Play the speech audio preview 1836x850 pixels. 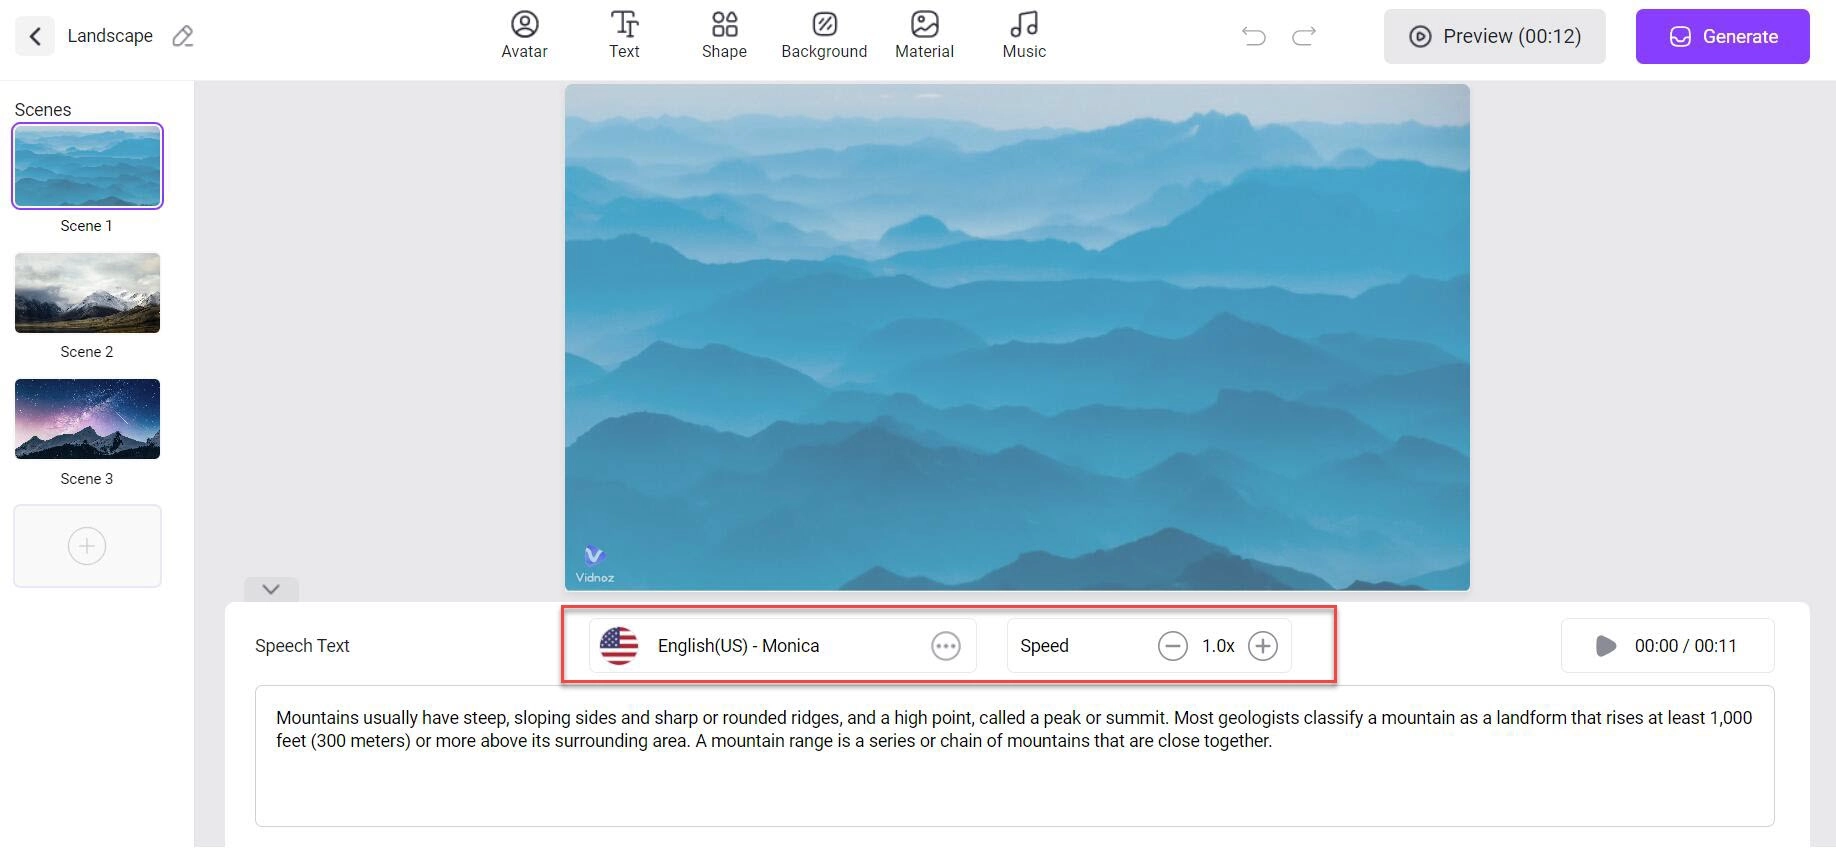coord(1606,646)
